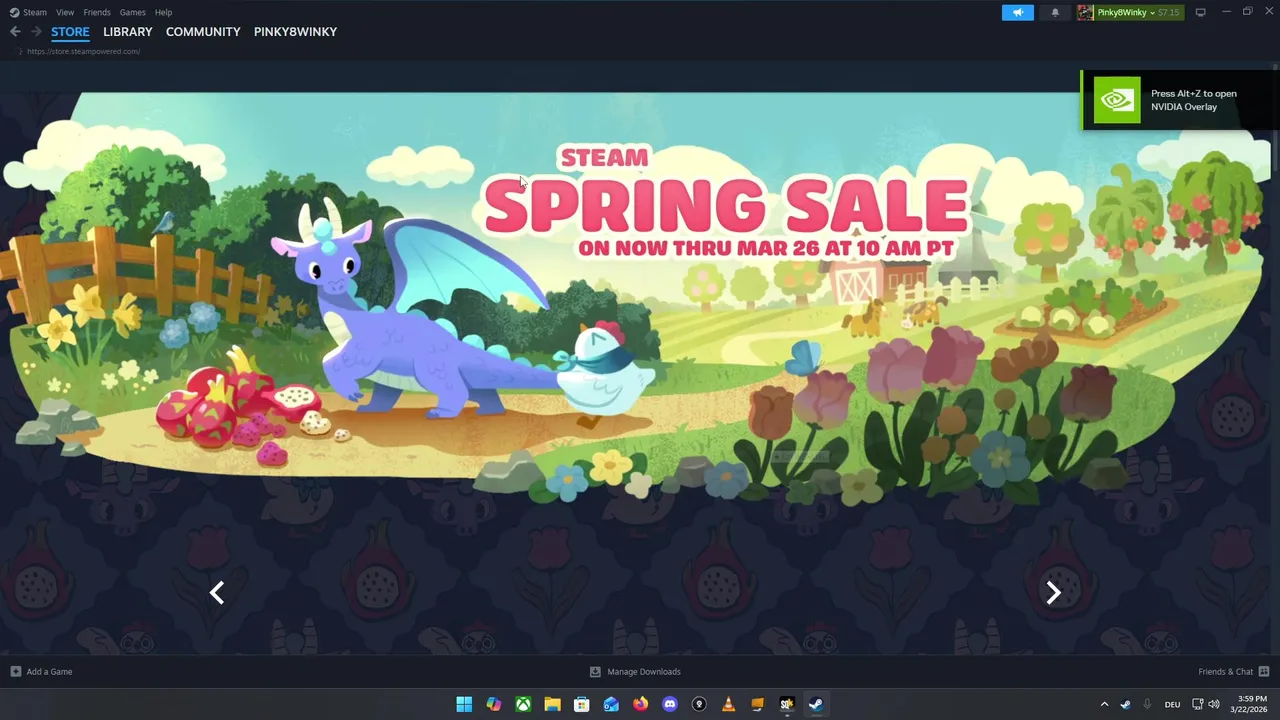The width and height of the screenshot is (1280, 720).
Task: Click the Steam taskbar icon
Action: tap(816, 704)
